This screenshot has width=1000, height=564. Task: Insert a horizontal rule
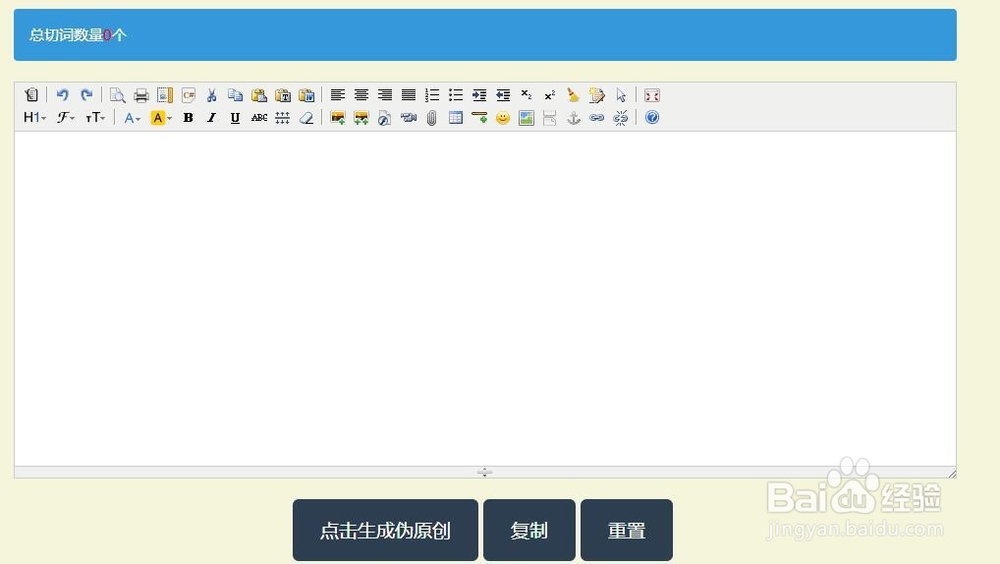(479, 117)
